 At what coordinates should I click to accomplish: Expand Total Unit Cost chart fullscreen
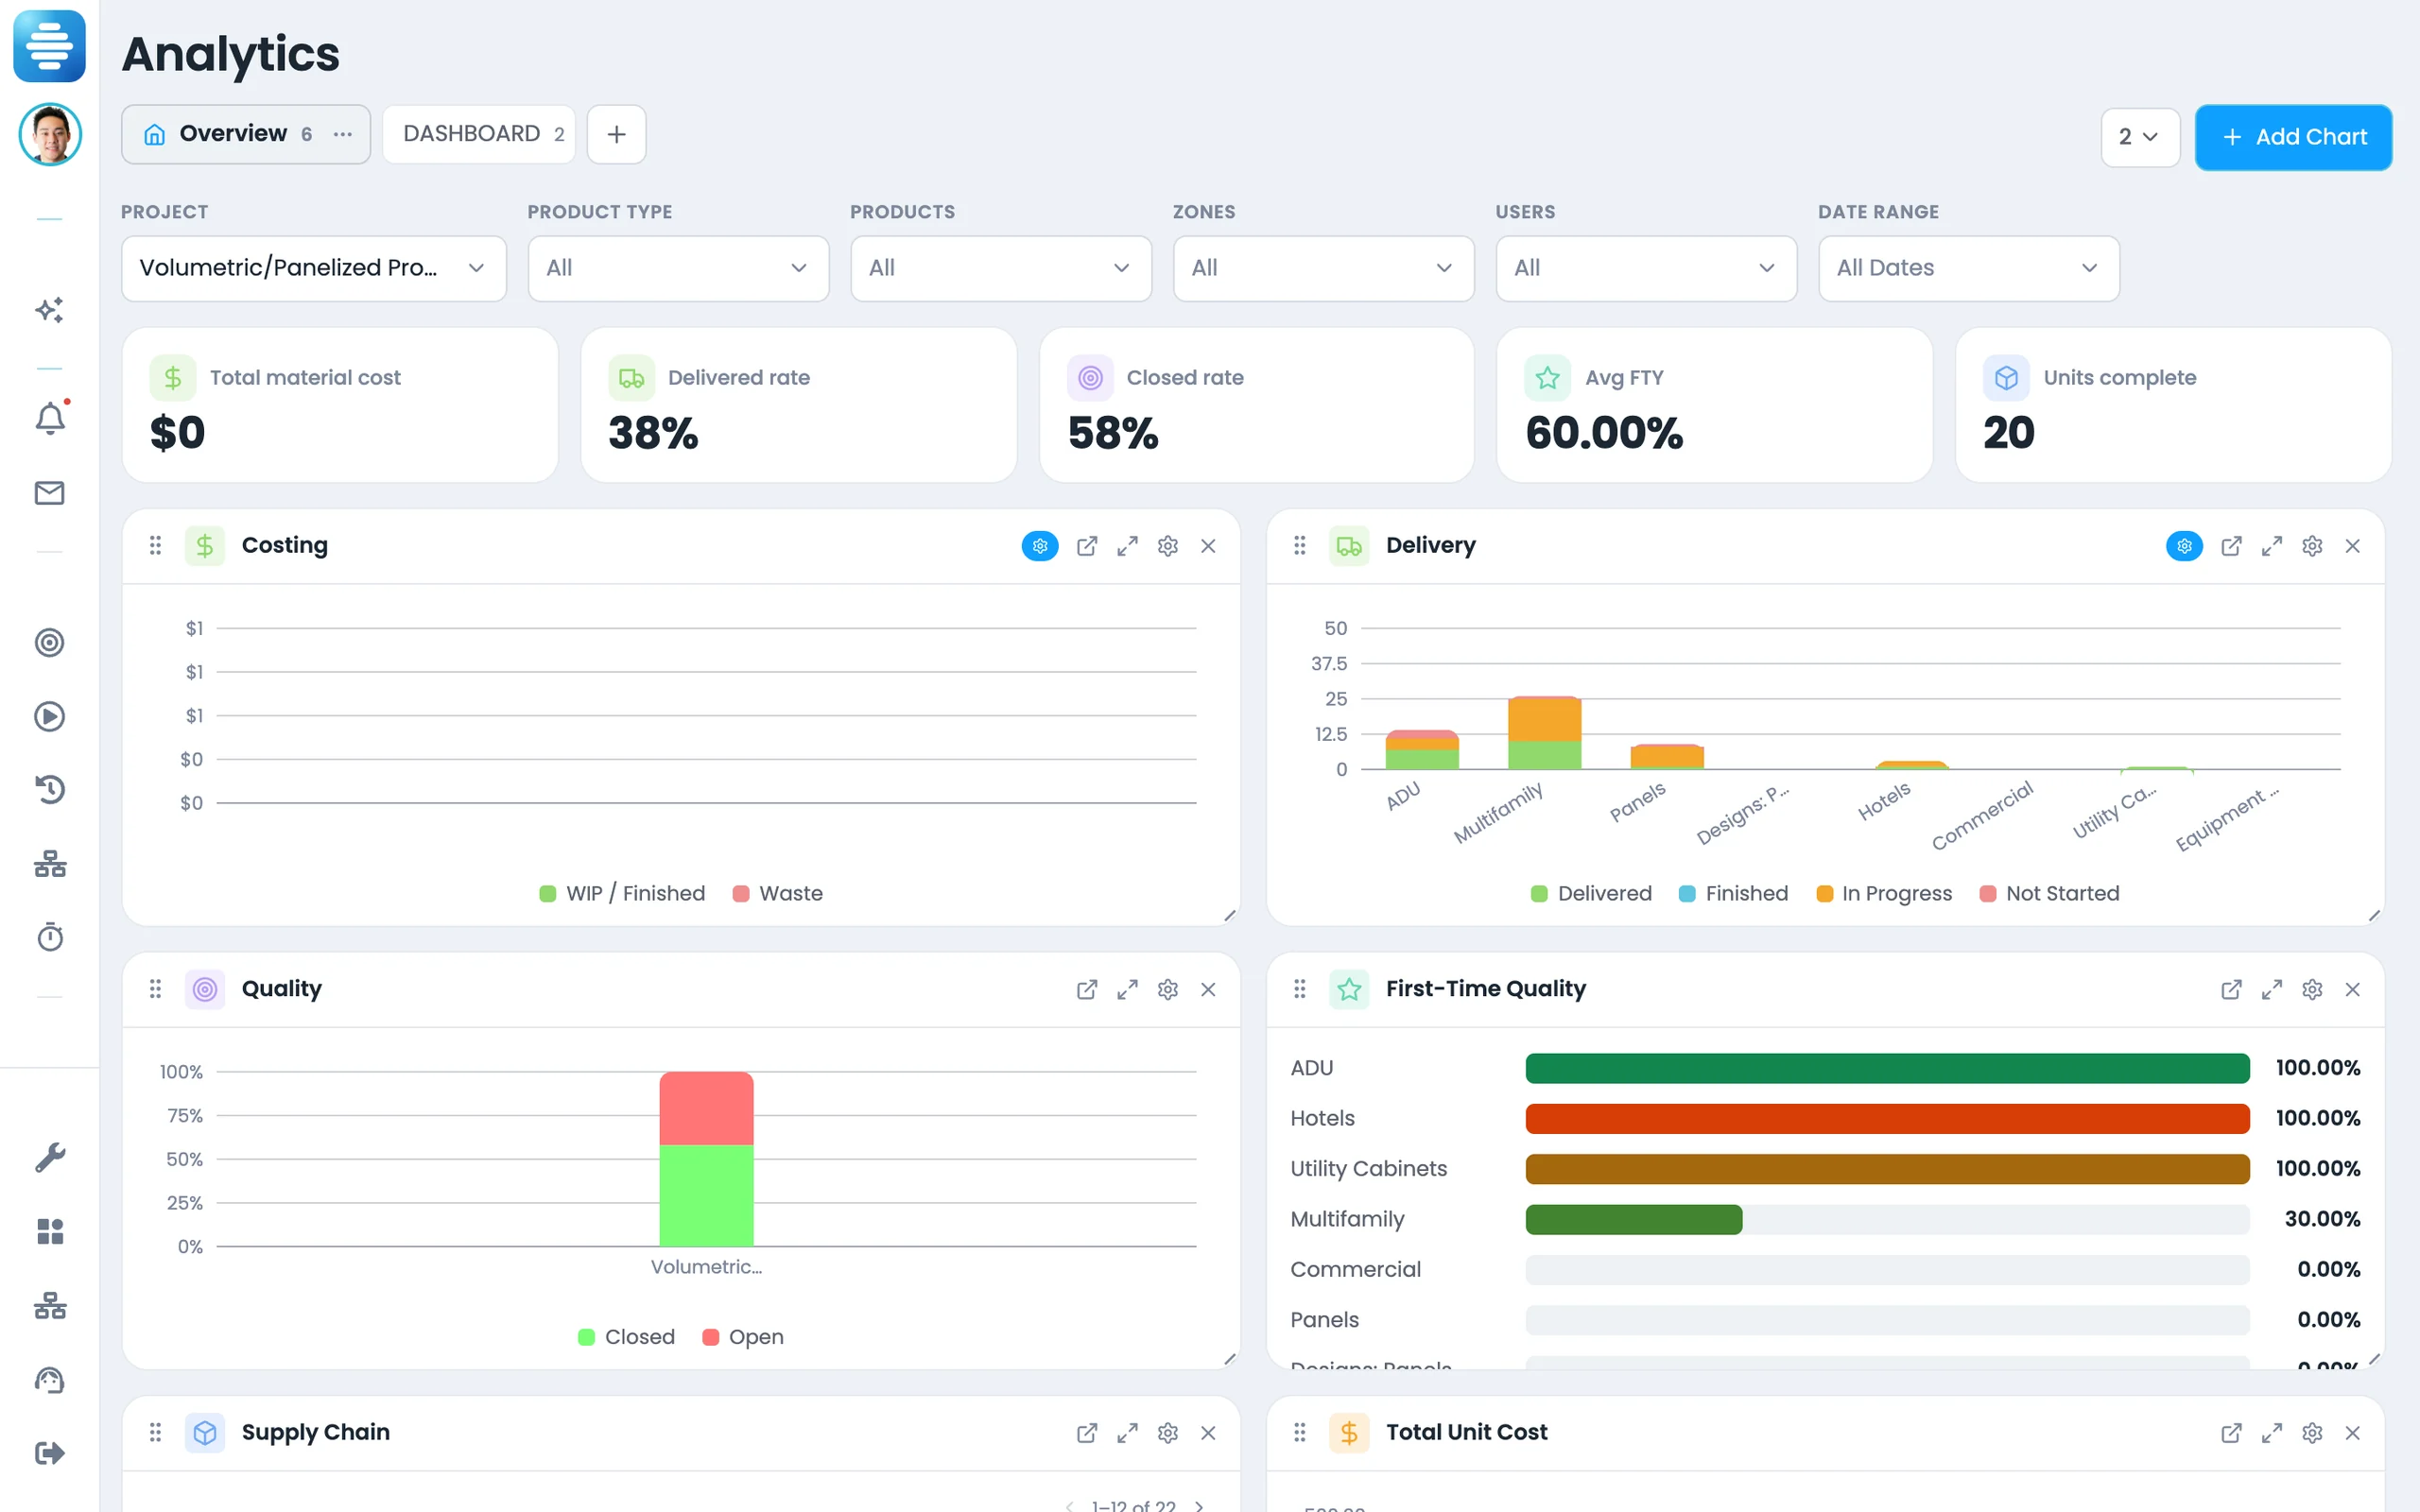pyautogui.click(x=2272, y=1433)
